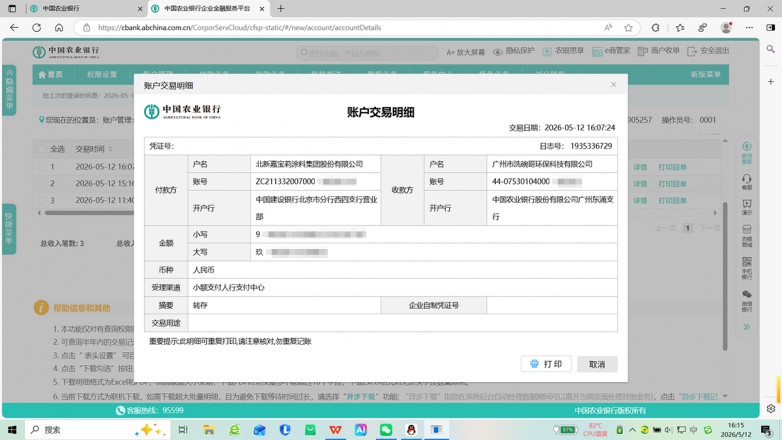Image resolution: width=782 pixels, height=440 pixels.
Task: Open browser favorites list icon
Action: (x=680, y=27)
